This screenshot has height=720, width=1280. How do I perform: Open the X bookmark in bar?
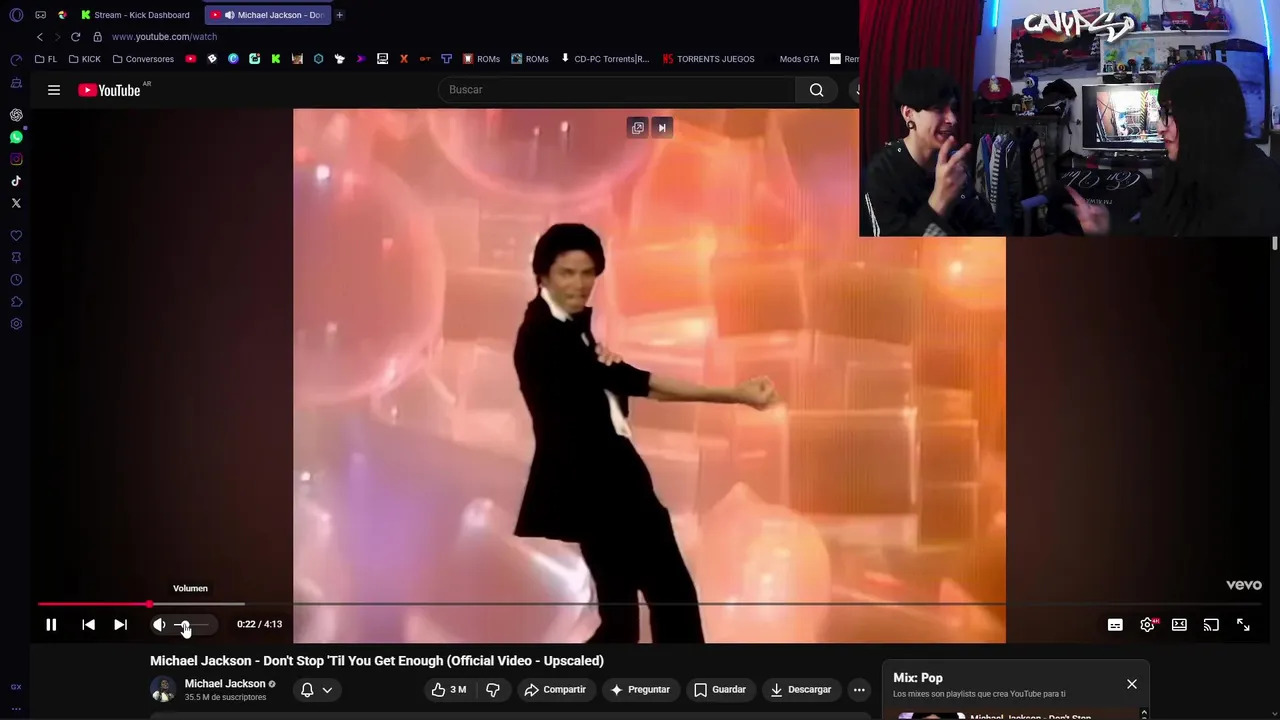404,59
